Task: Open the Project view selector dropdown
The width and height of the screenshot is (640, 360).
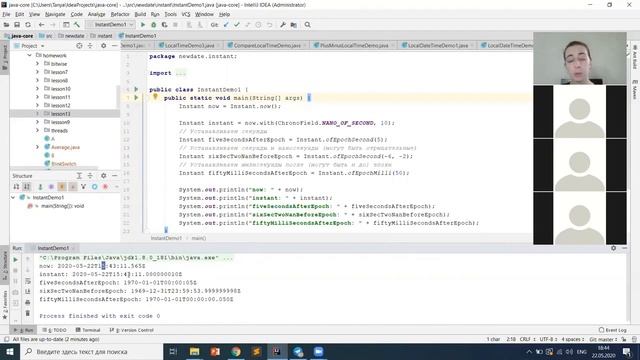Action: coord(29,46)
